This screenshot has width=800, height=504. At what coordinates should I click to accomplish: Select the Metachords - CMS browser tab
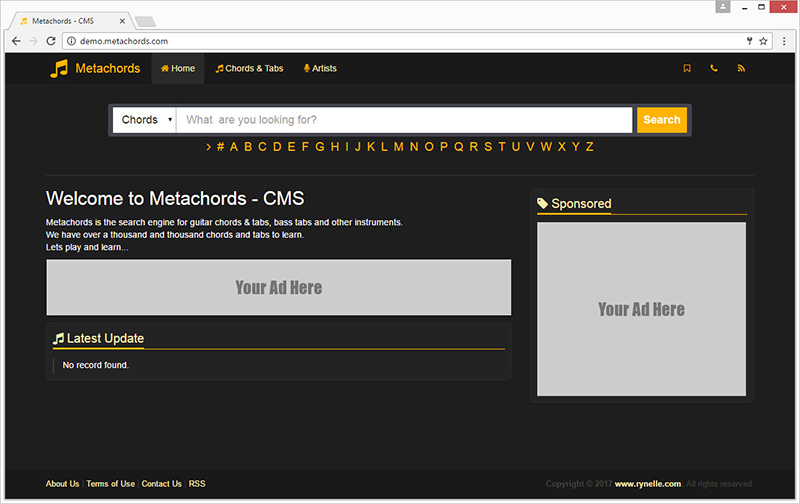click(70, 21)
